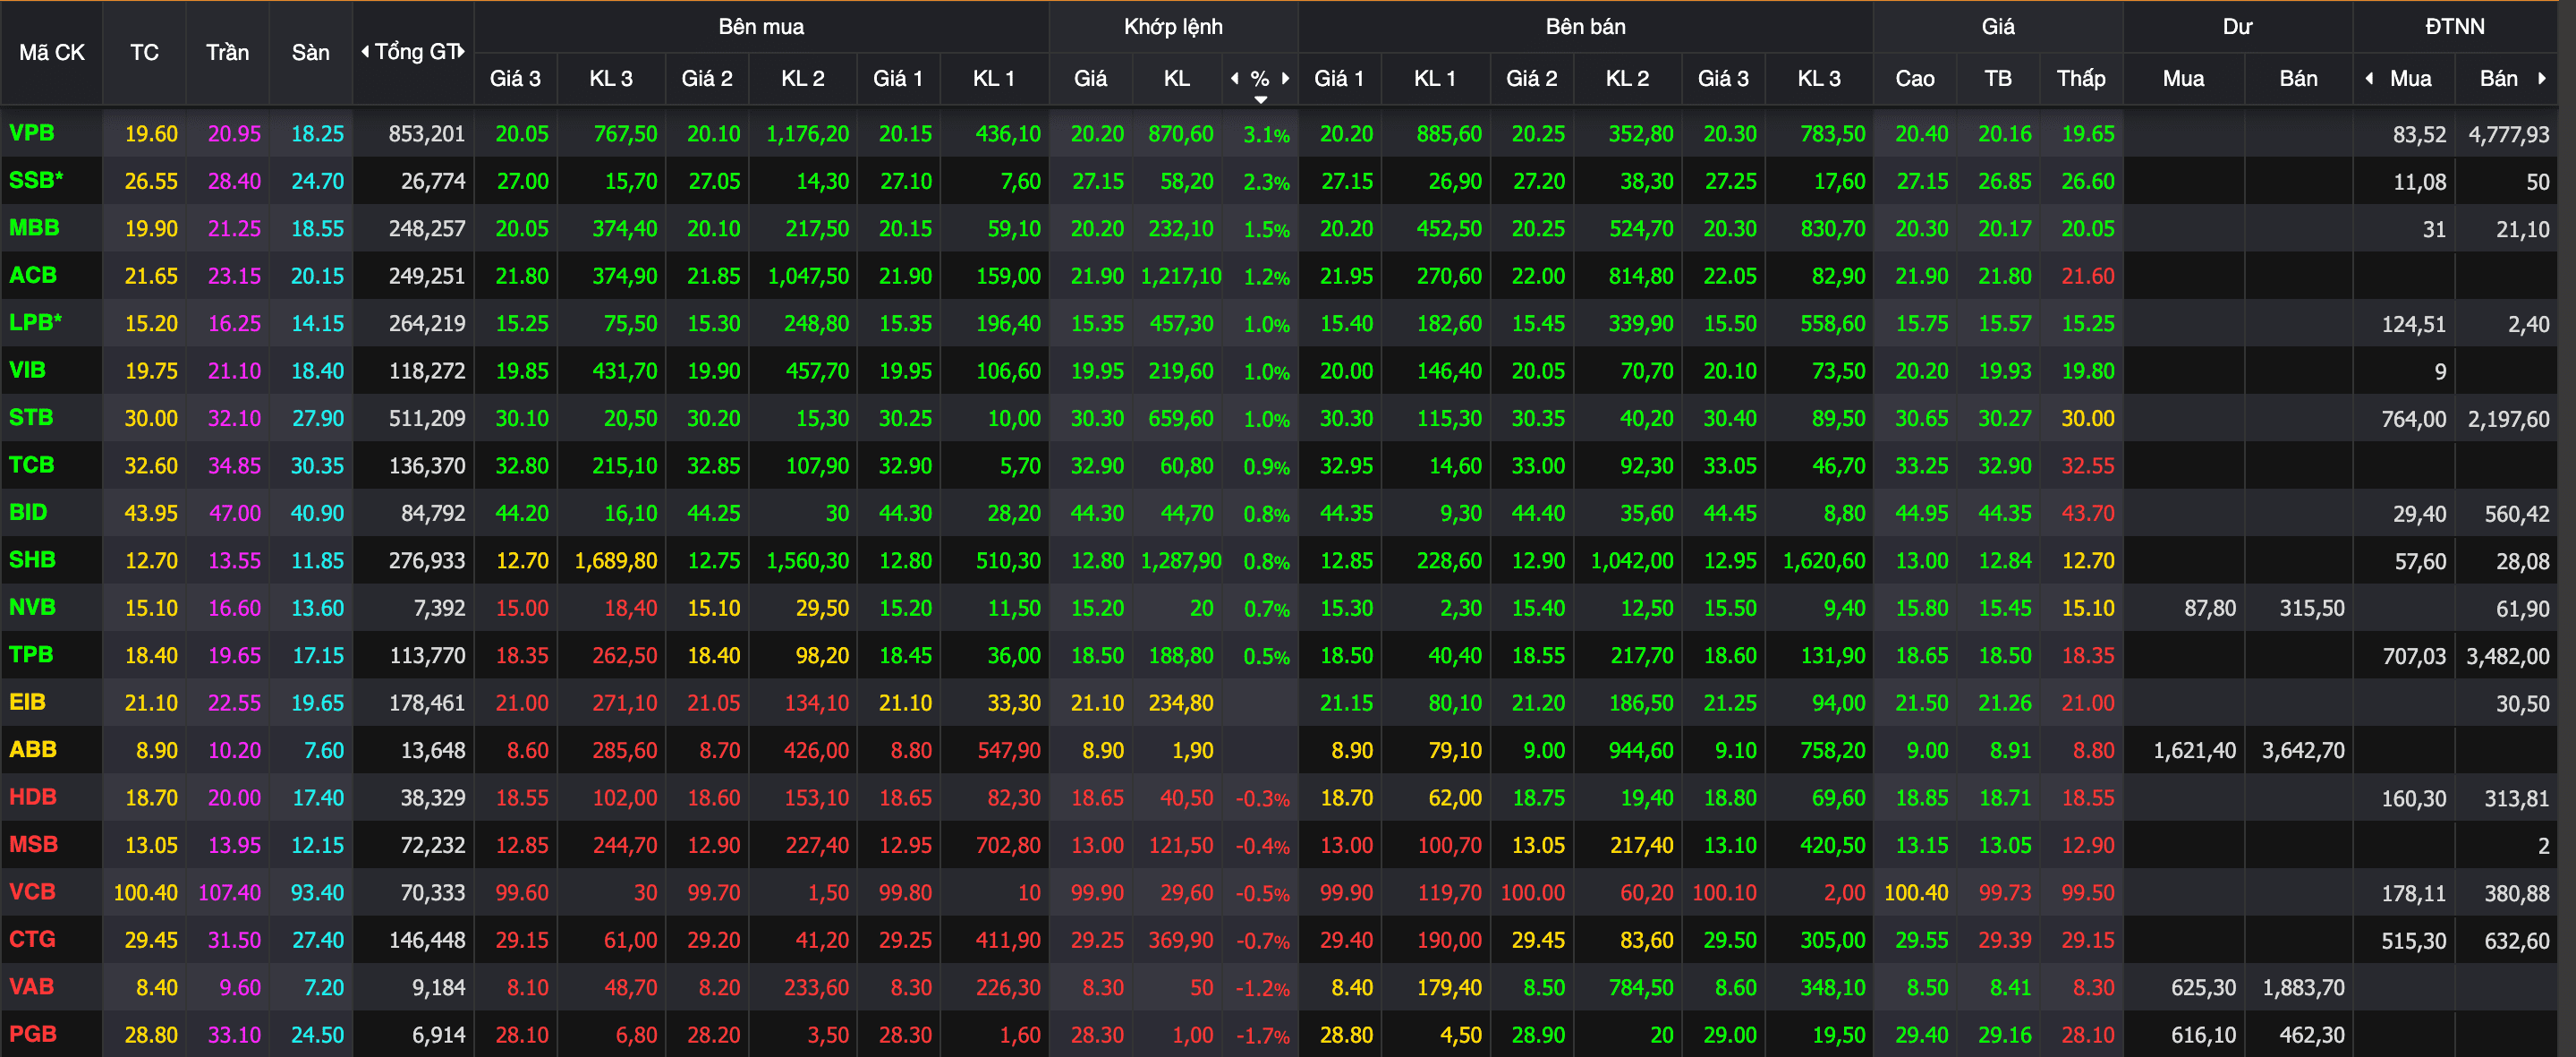The height and width of the screenshot is (1057, 2576).
Task: Sort by the Mã CK column header
Action: tap(52, 52)
